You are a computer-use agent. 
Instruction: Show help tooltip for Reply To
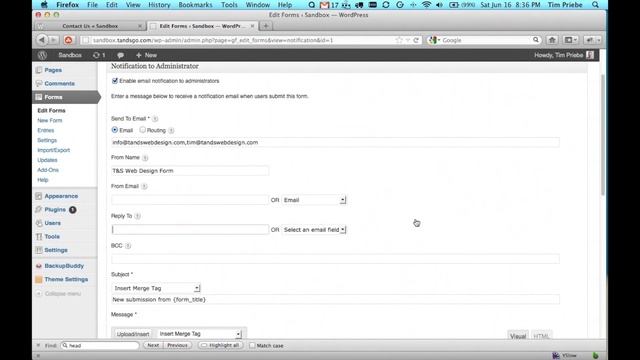[x=138, y=216]
